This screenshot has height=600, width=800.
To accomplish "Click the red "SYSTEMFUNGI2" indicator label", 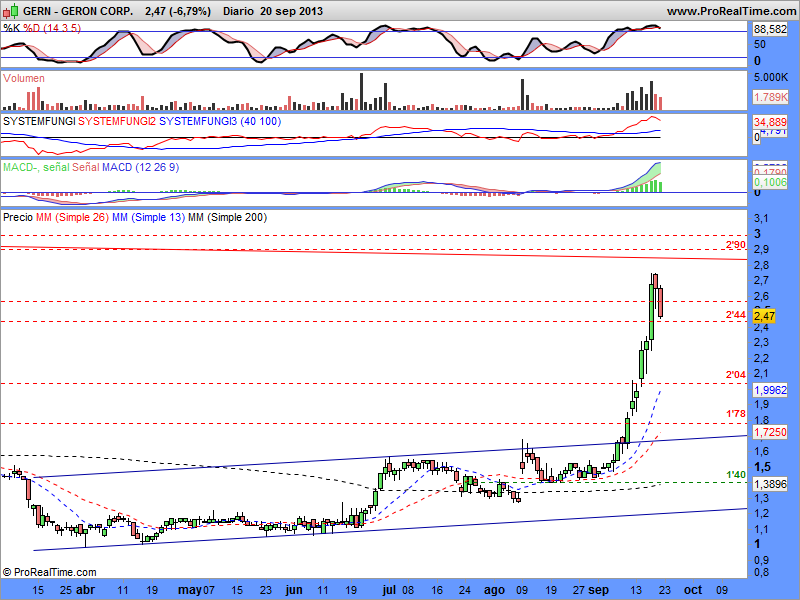I will pos(117,121).
